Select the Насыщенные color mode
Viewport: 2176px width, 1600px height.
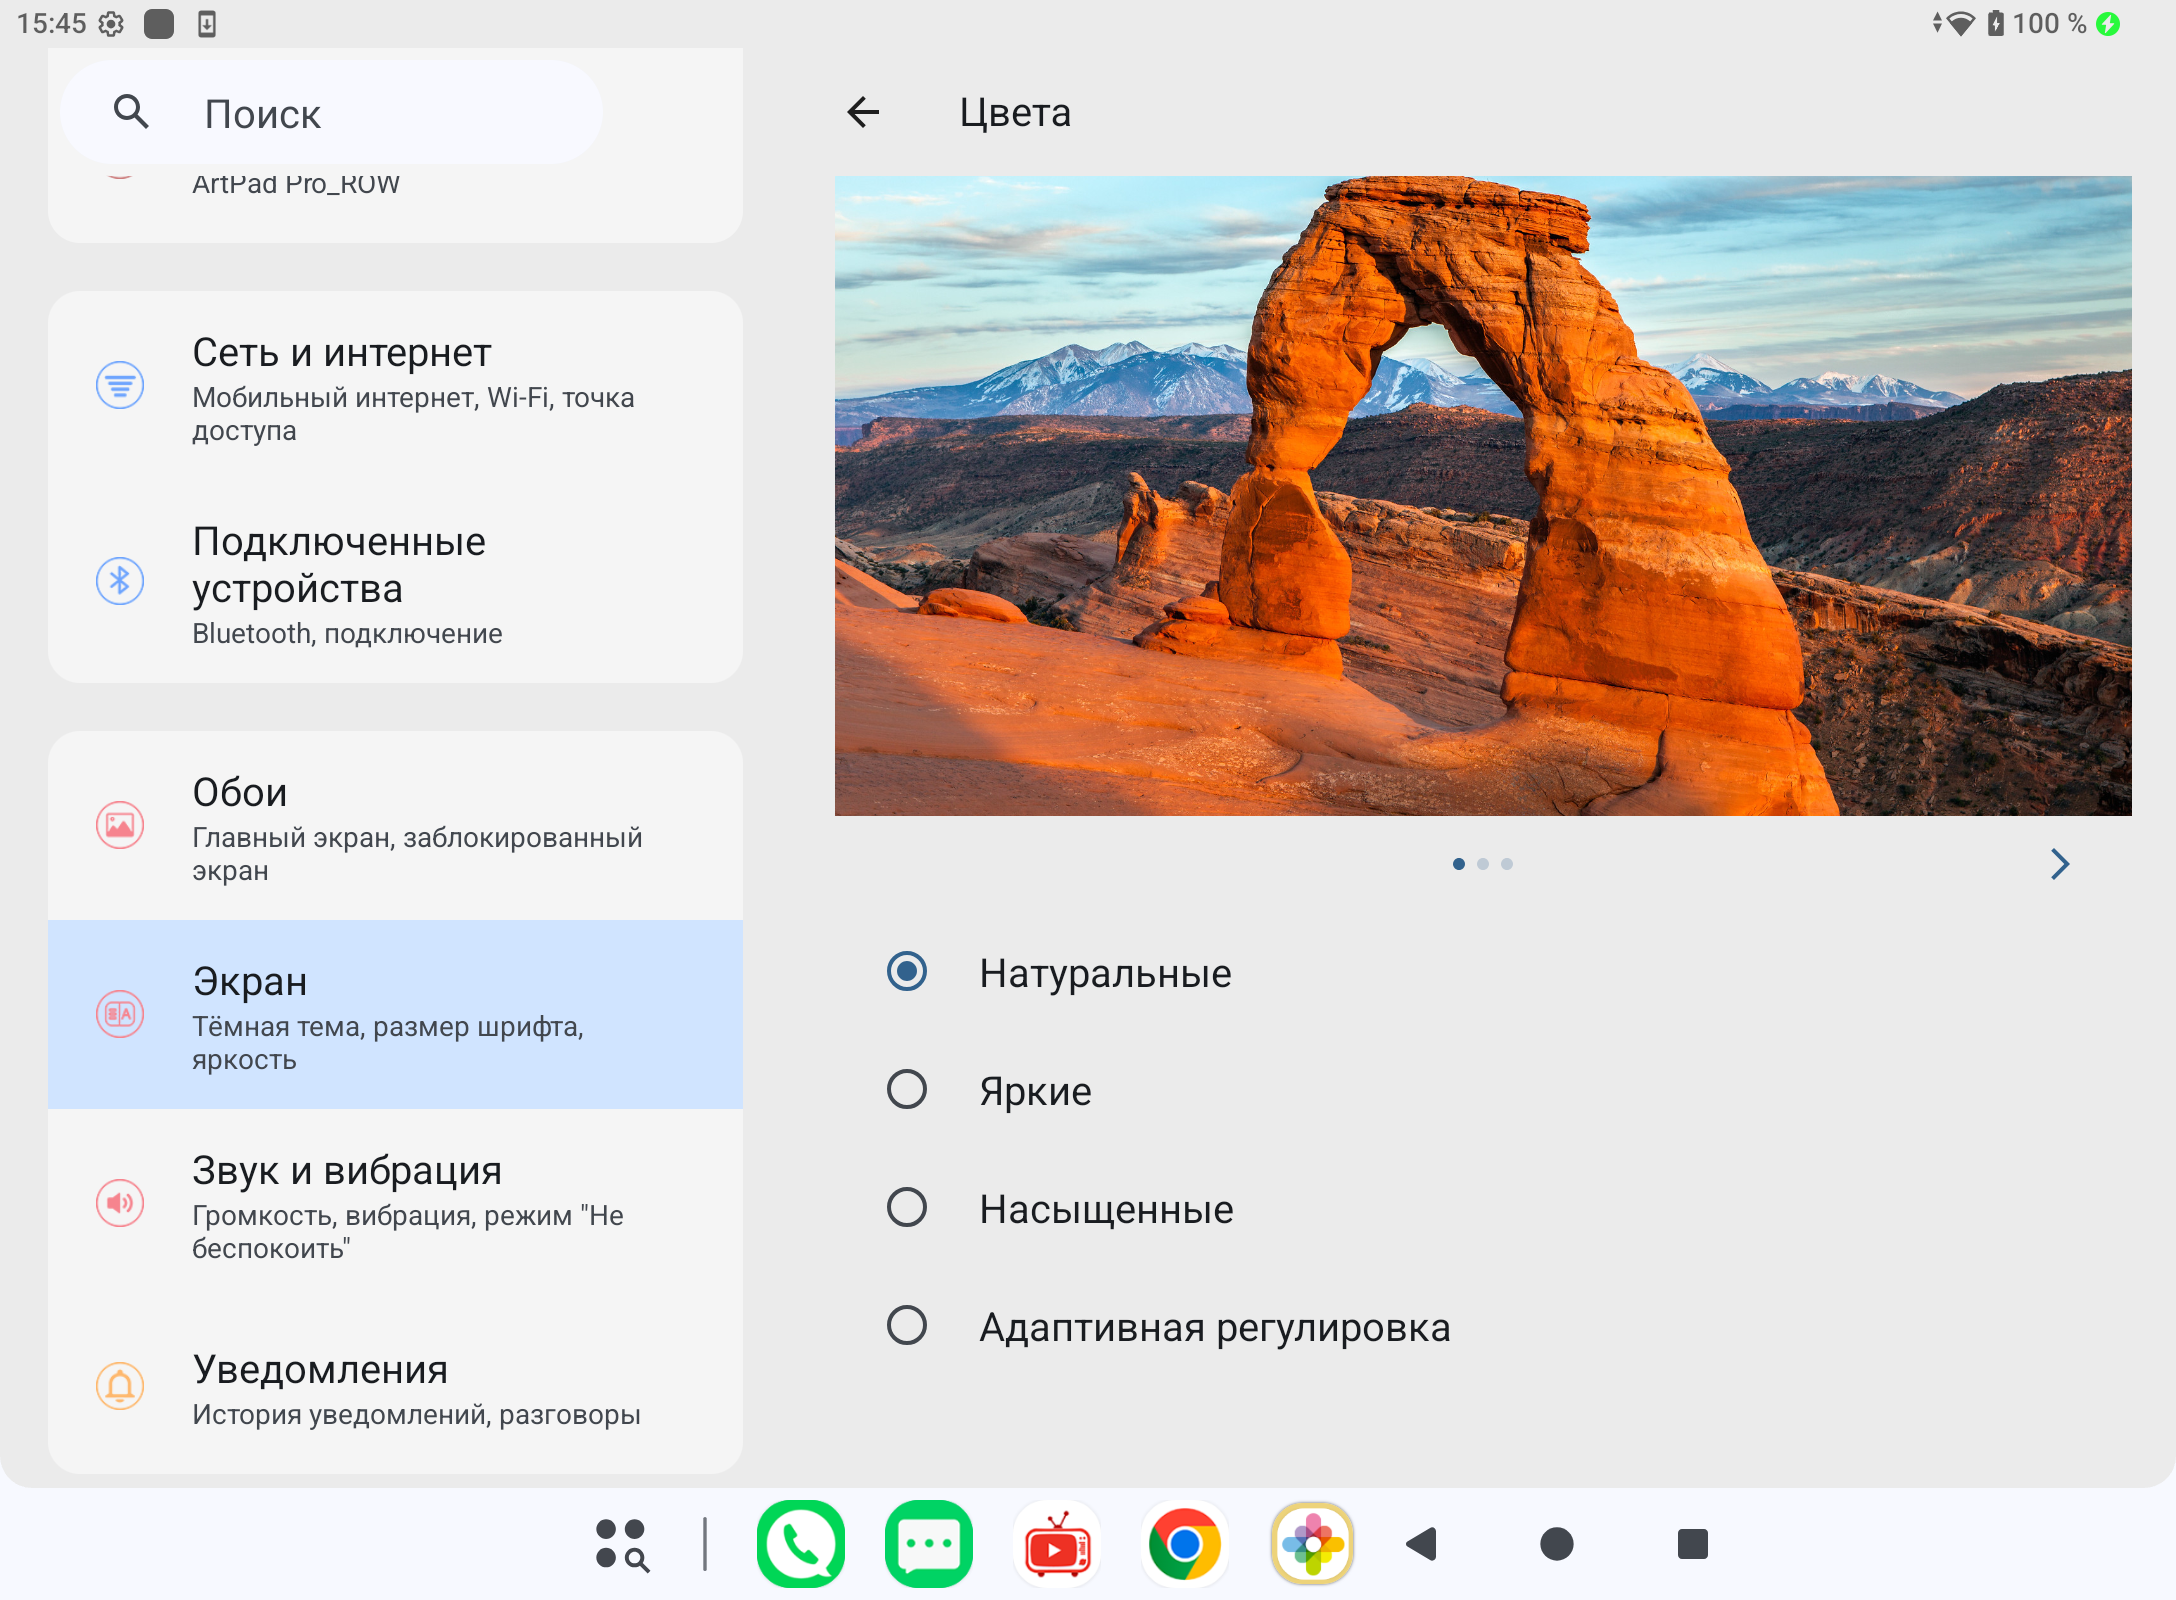coord(907,1208)
